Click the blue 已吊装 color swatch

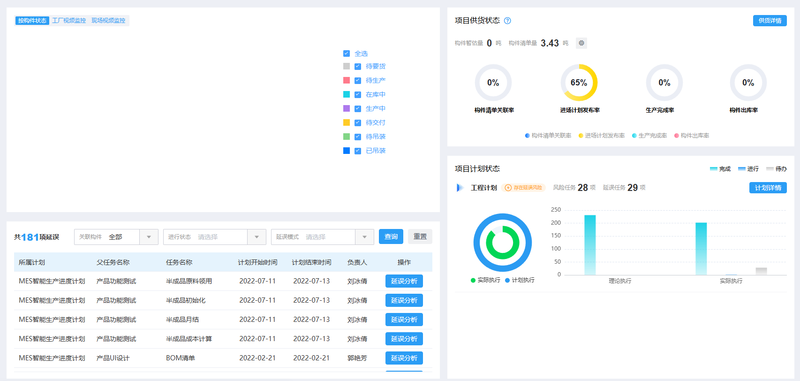coord(346,151)
